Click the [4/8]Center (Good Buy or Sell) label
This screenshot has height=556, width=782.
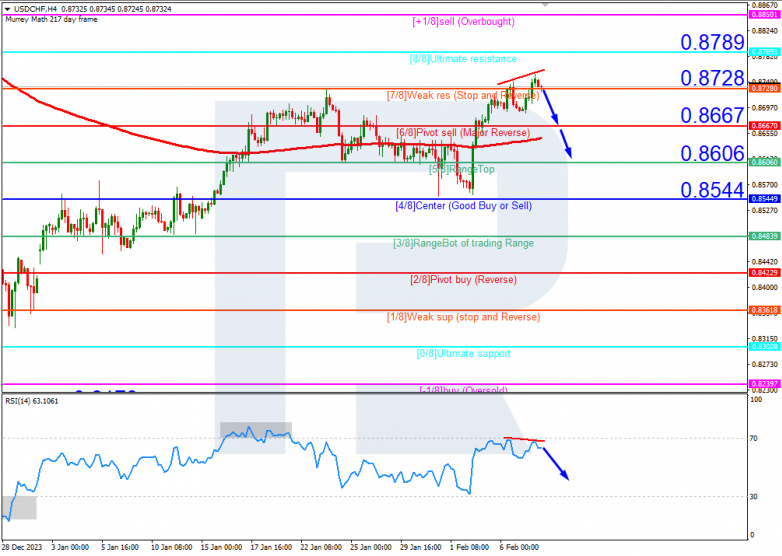click(x=463, y=205)
